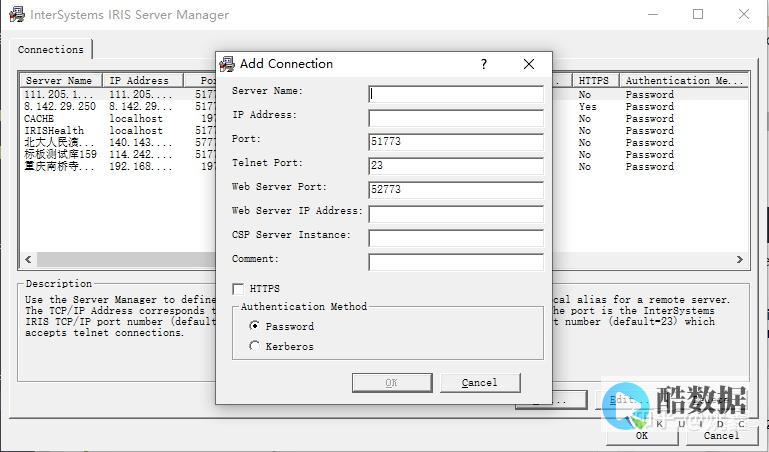Screen dimensions: 769x452
Task: Click the Server Name input field
Action: 456,94
